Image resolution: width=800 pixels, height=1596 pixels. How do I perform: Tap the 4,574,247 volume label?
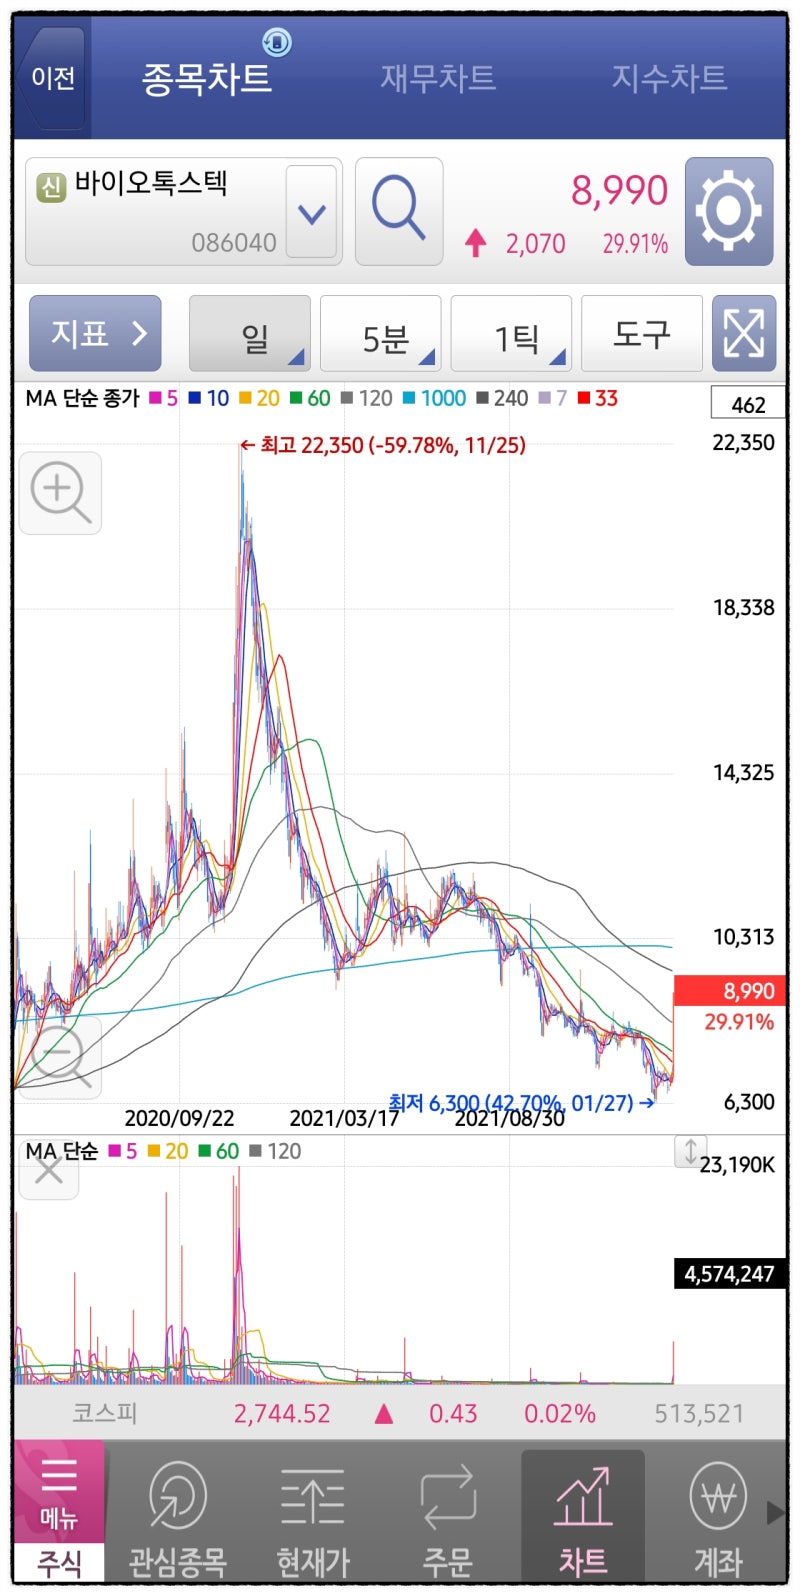click(x=730, y=1274)
